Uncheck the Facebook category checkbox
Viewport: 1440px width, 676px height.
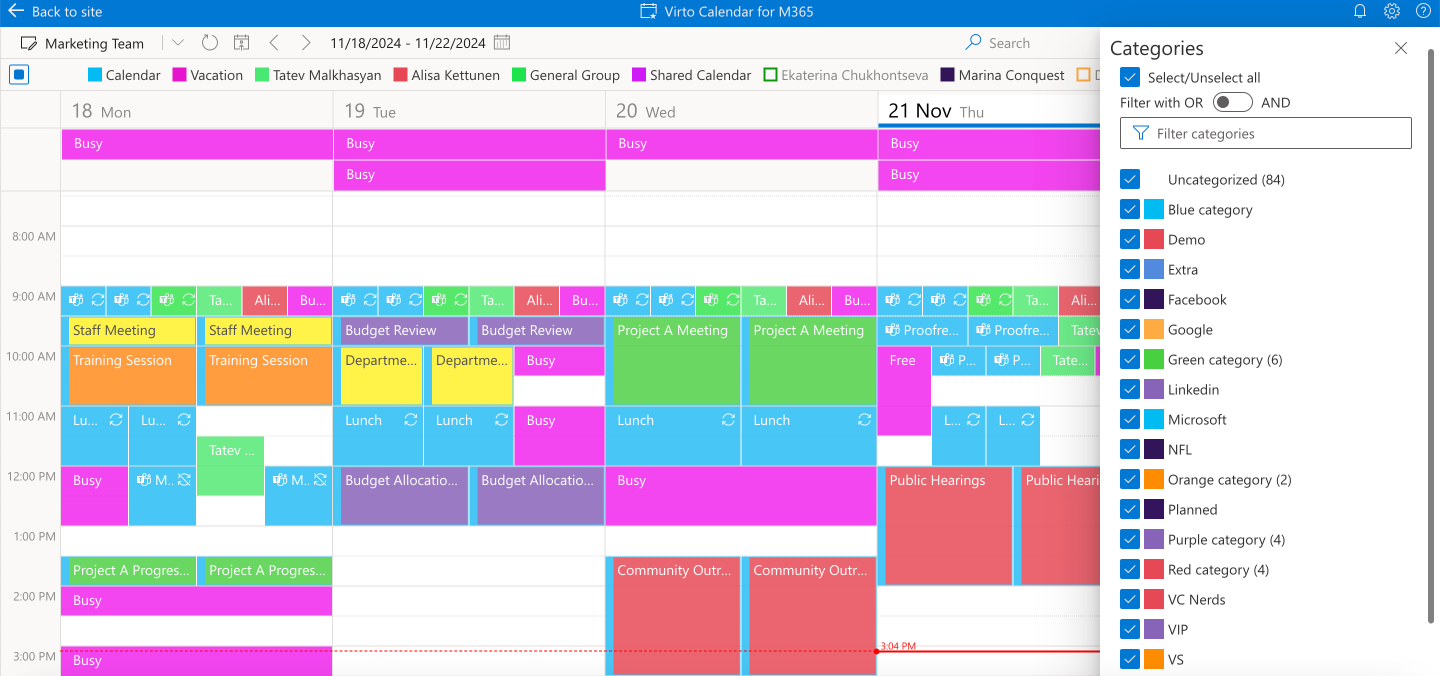tap(1130, 299)
